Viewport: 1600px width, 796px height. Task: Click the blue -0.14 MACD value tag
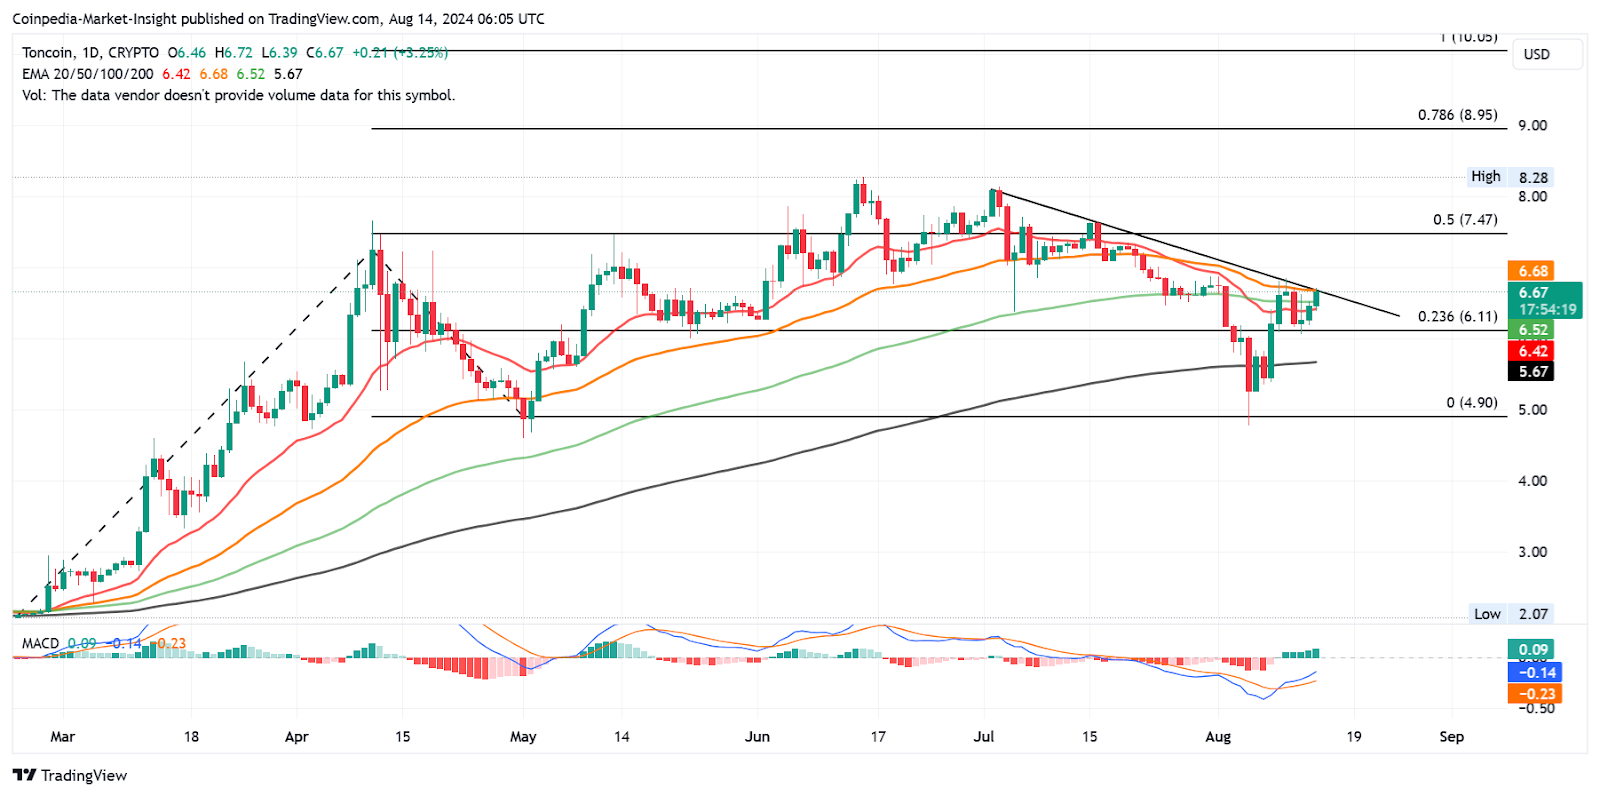[1533, 672]
